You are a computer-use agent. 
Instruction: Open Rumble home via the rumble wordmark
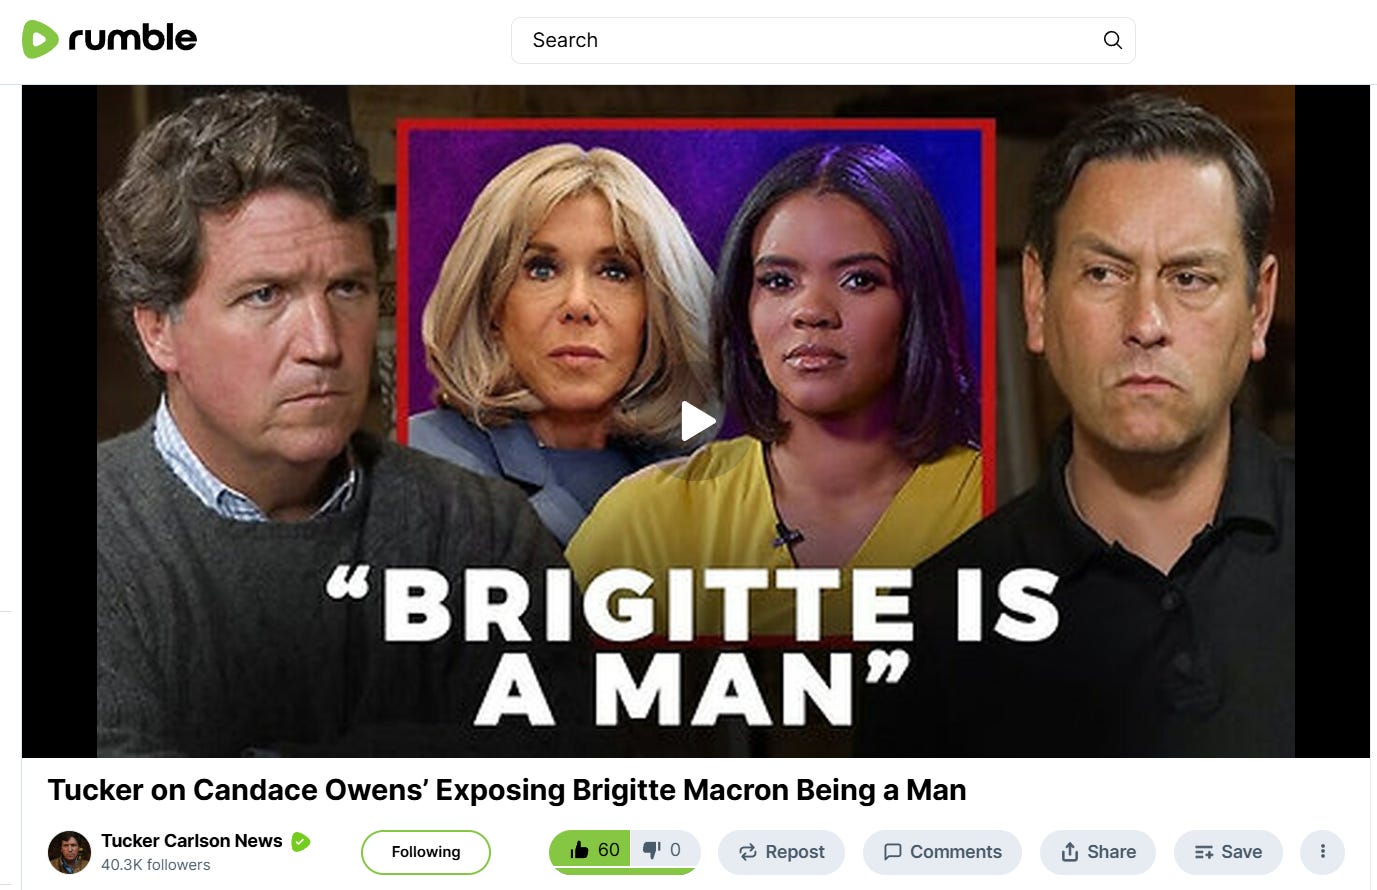click(132, 38)
